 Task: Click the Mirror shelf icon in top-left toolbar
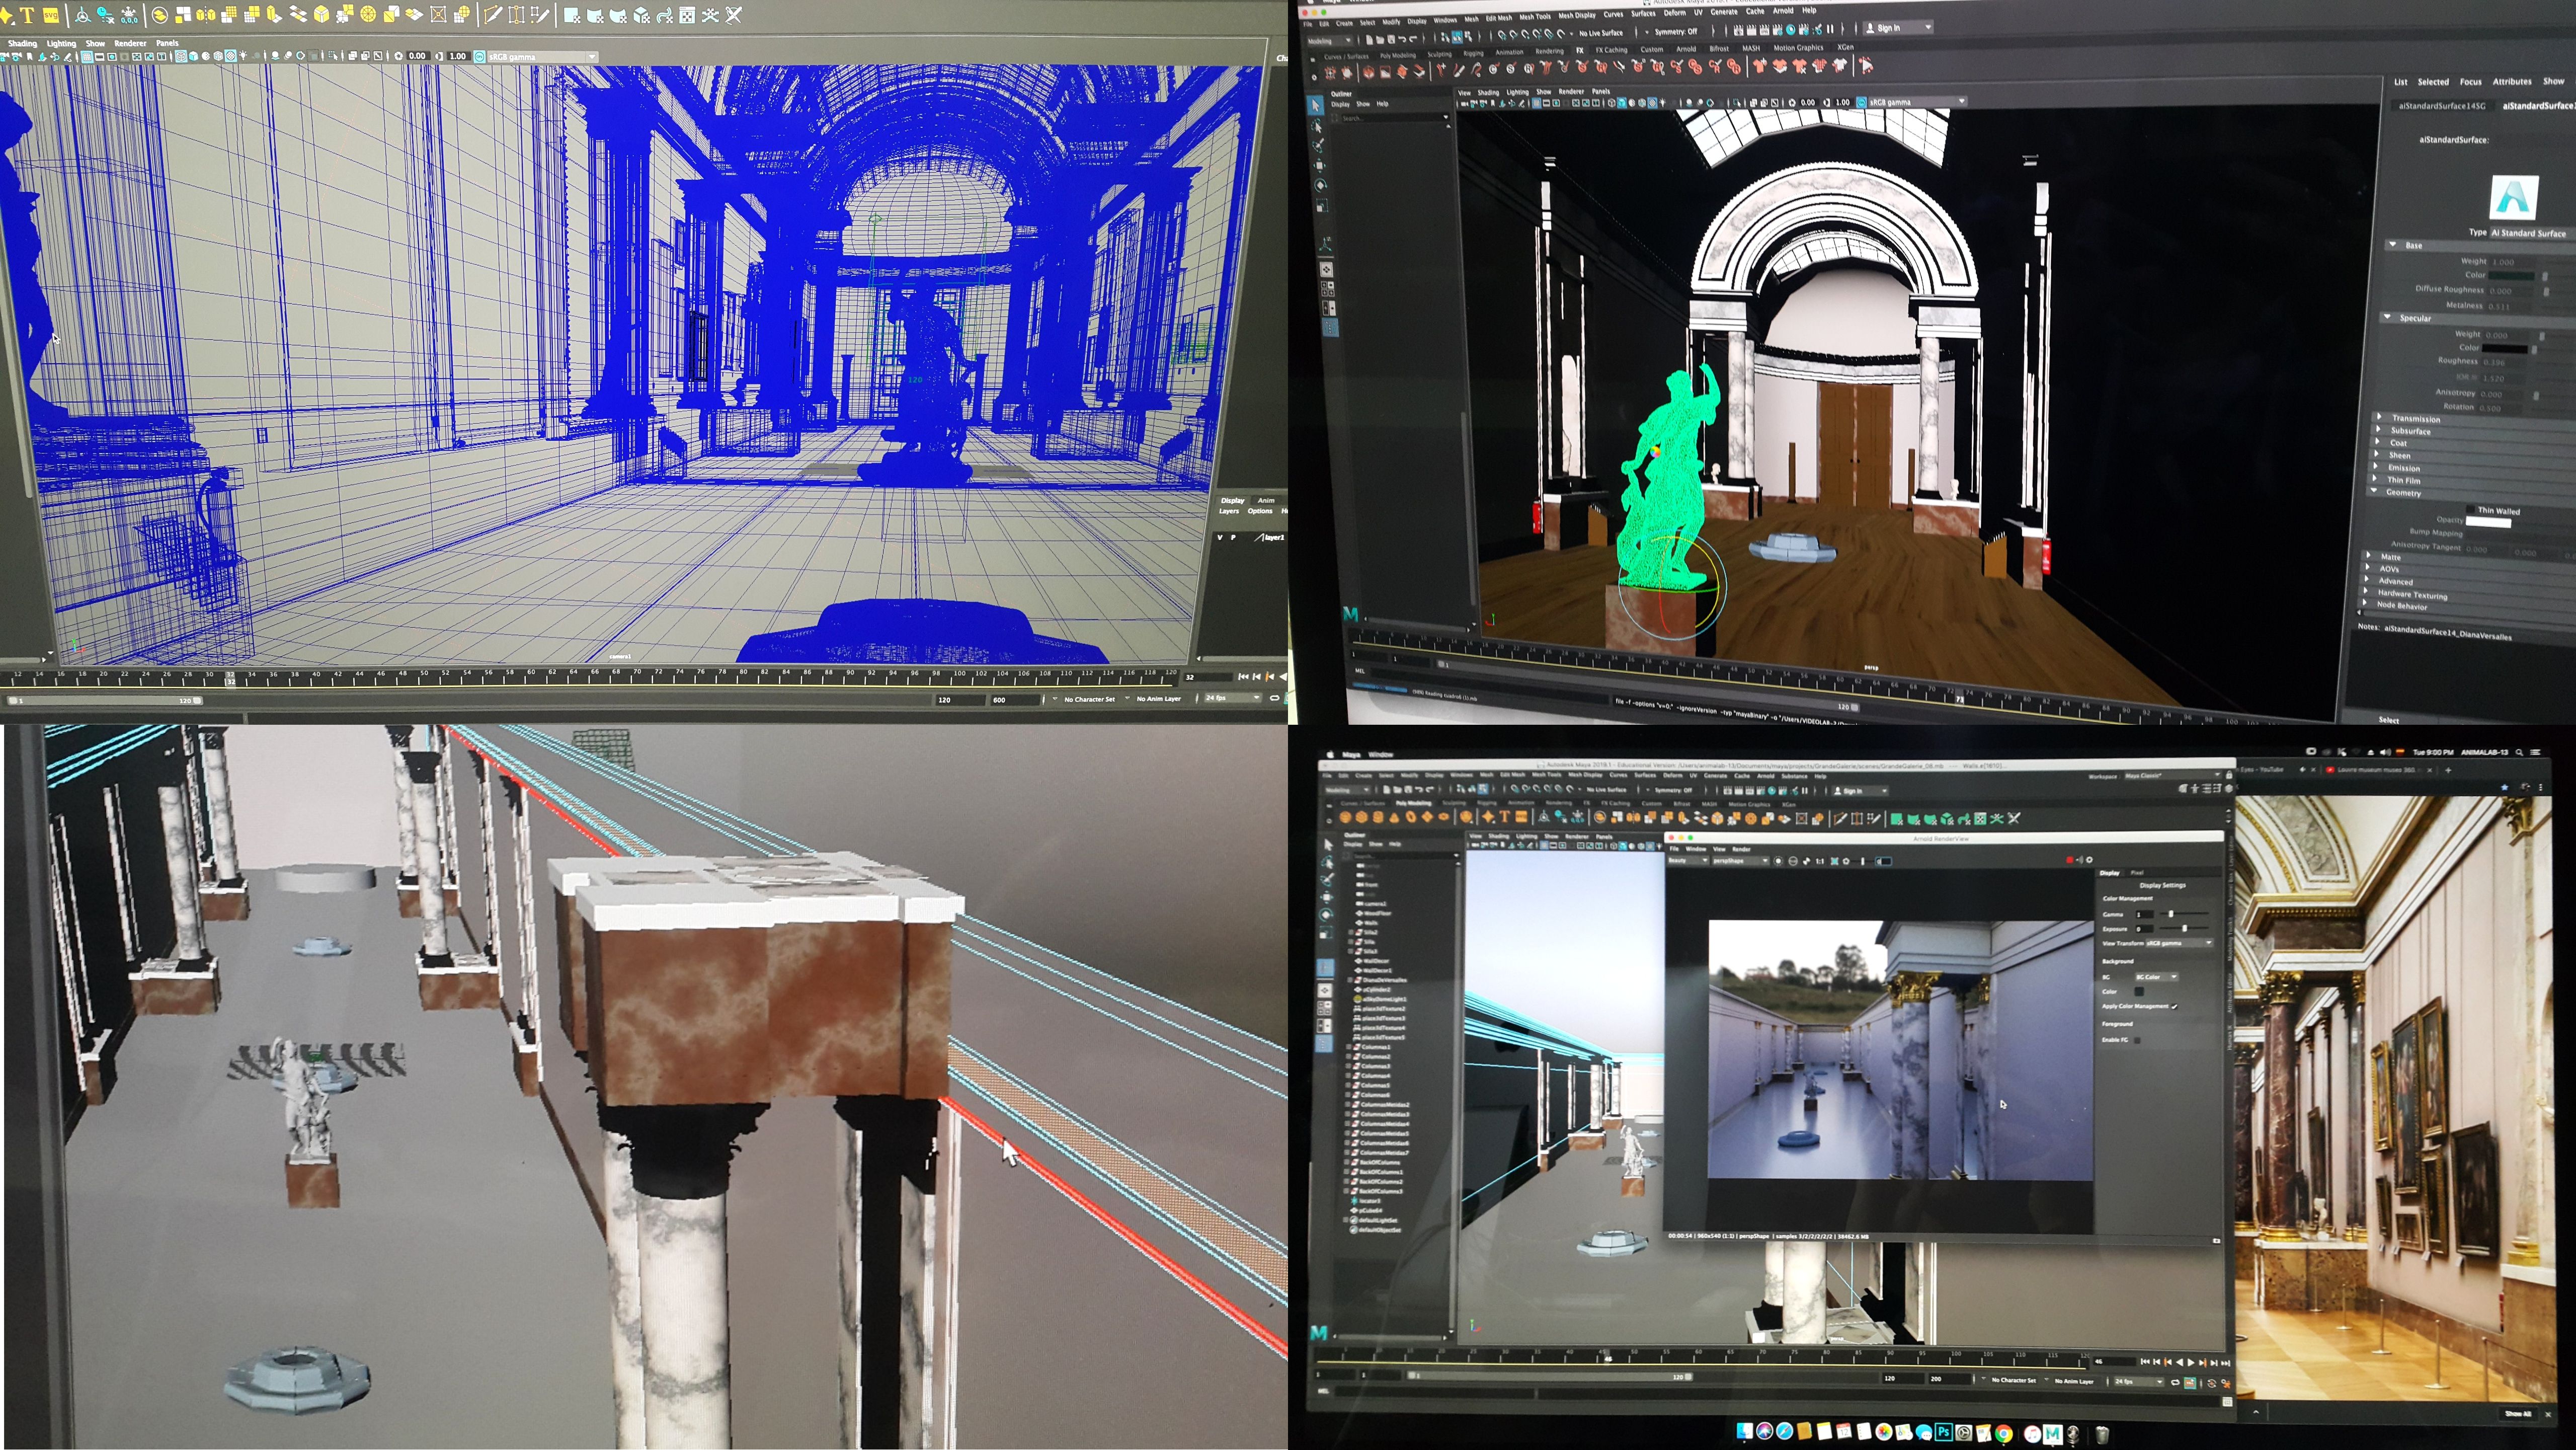206,15
